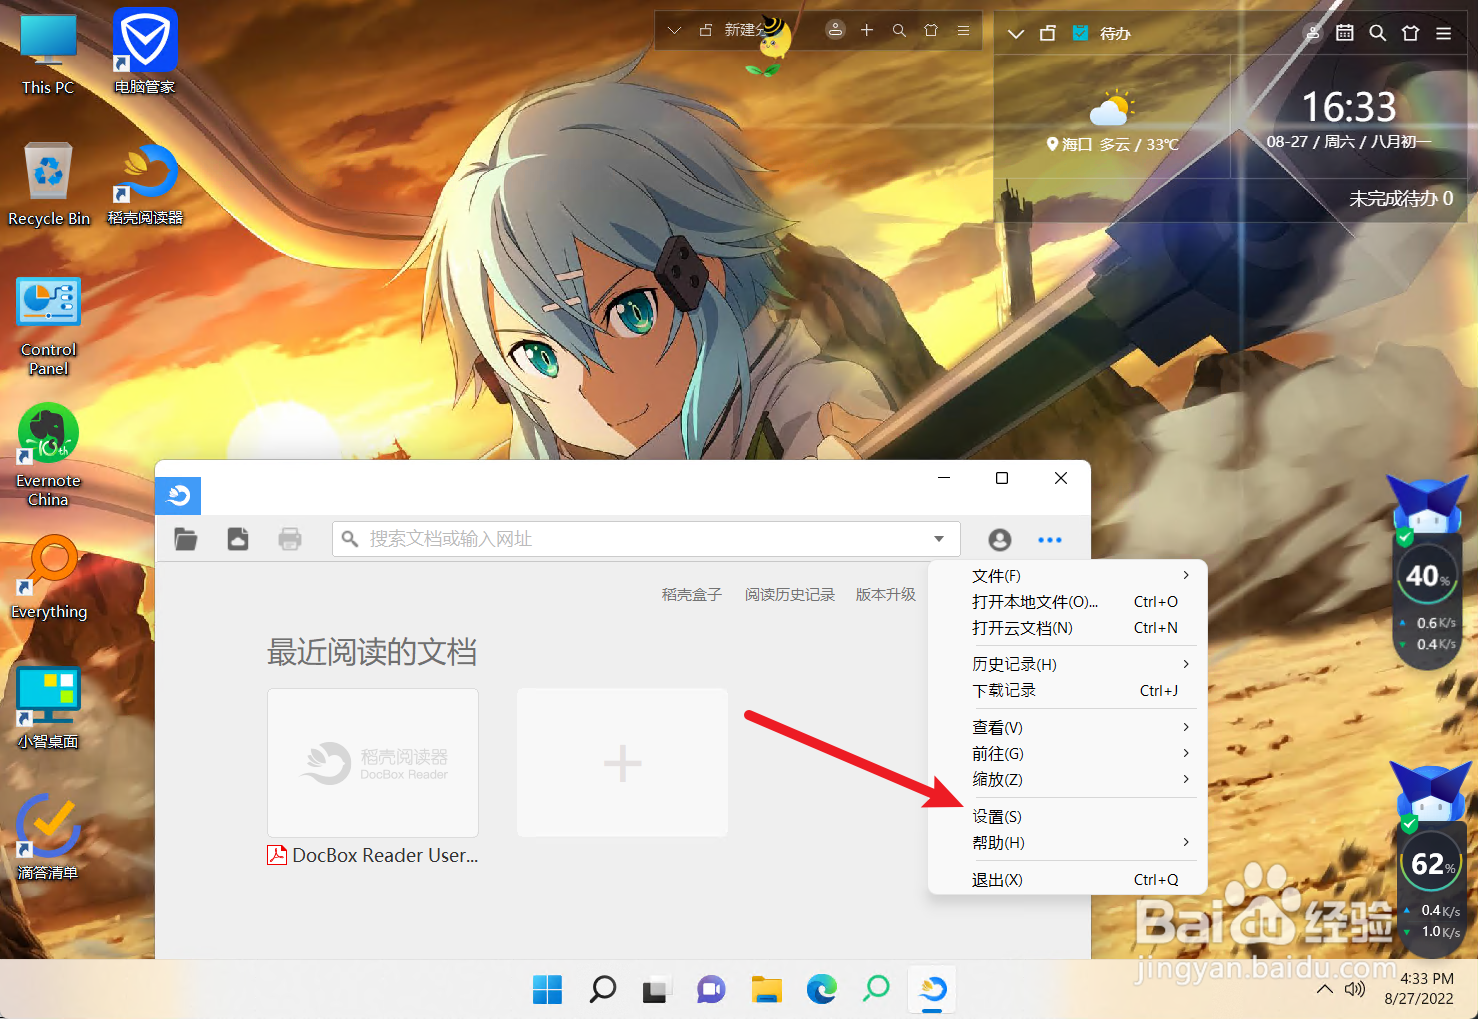1478x1019 pixels.
Task: Expand the 帮助(H) submenu
Action: click(x=1068, y=843)
